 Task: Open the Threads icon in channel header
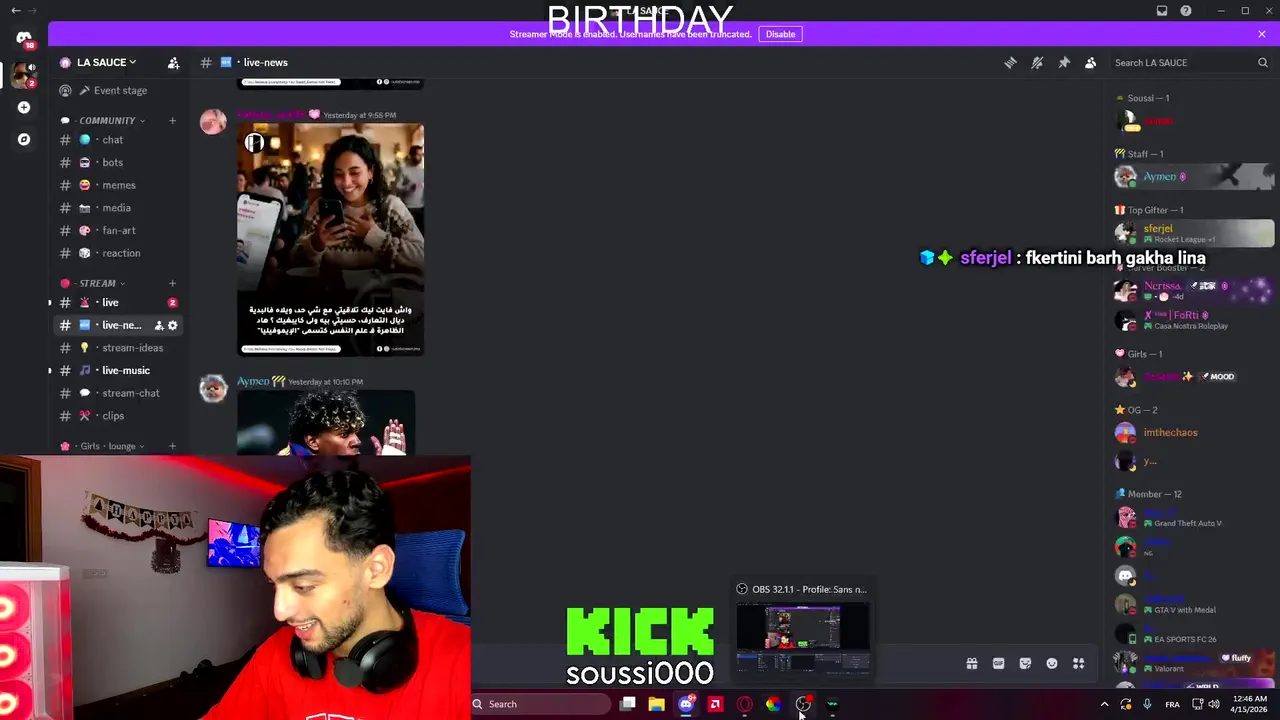coord(1010,63)
